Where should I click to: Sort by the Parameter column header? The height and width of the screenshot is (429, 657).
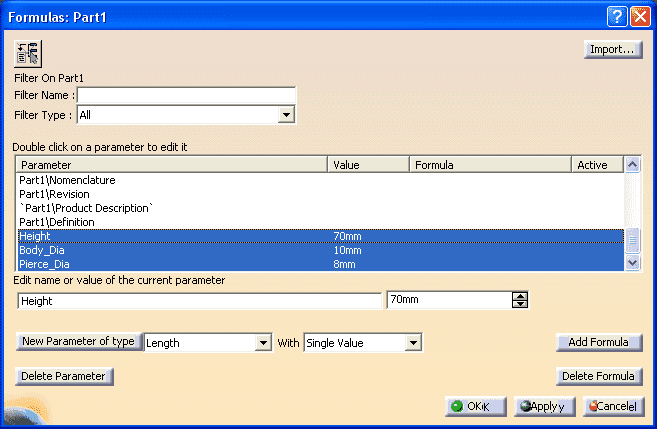[171, 165]
